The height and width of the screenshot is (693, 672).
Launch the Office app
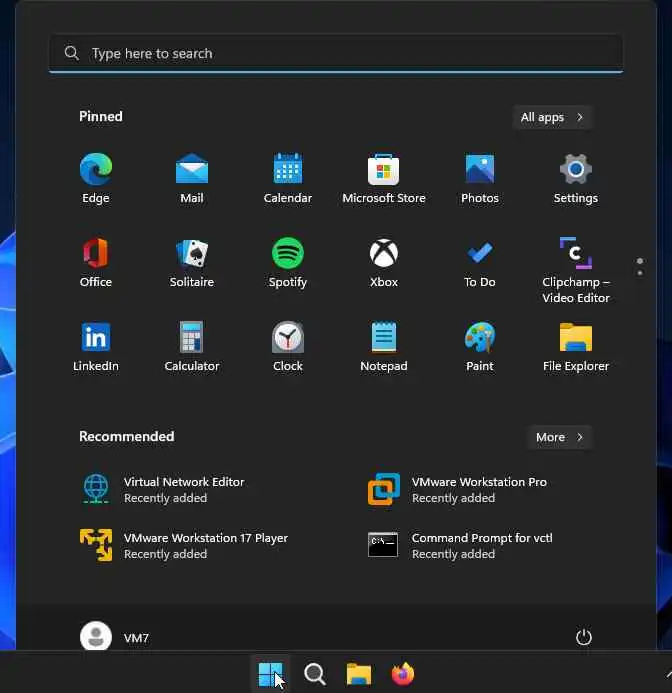(x=95, y=262)
